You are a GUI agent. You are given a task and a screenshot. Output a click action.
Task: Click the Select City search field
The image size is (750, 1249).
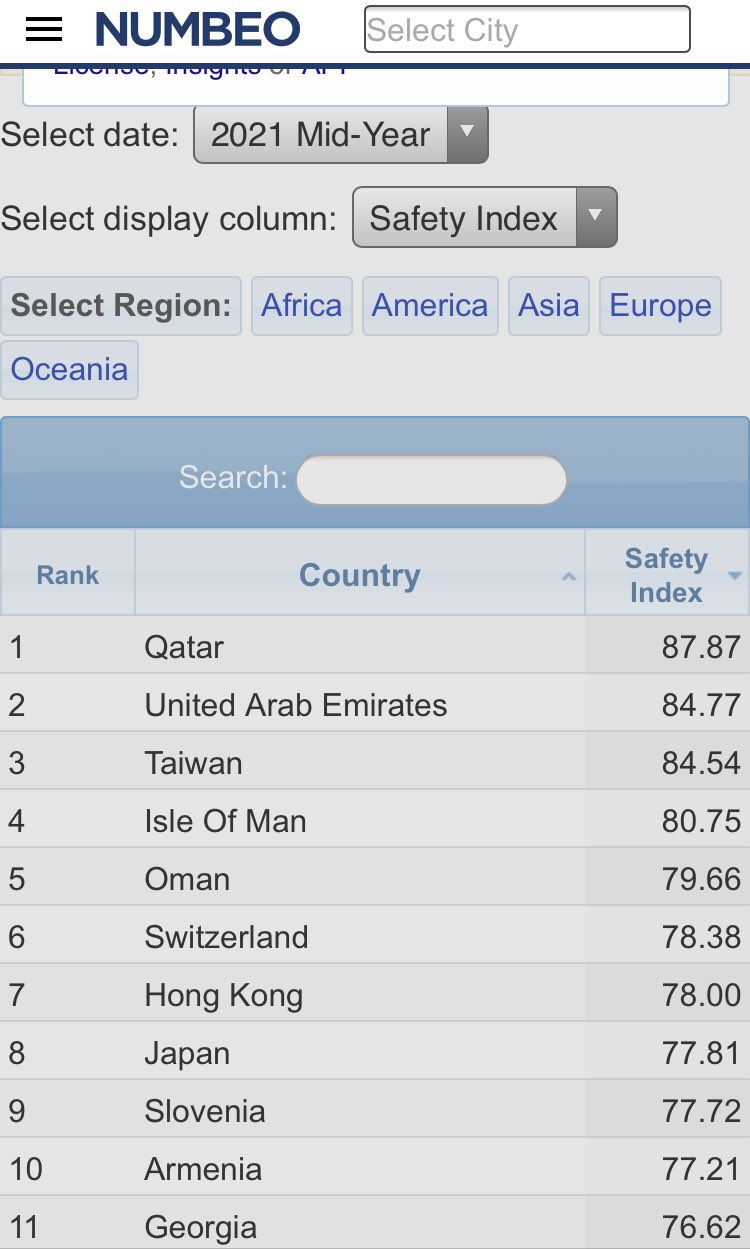527,29
